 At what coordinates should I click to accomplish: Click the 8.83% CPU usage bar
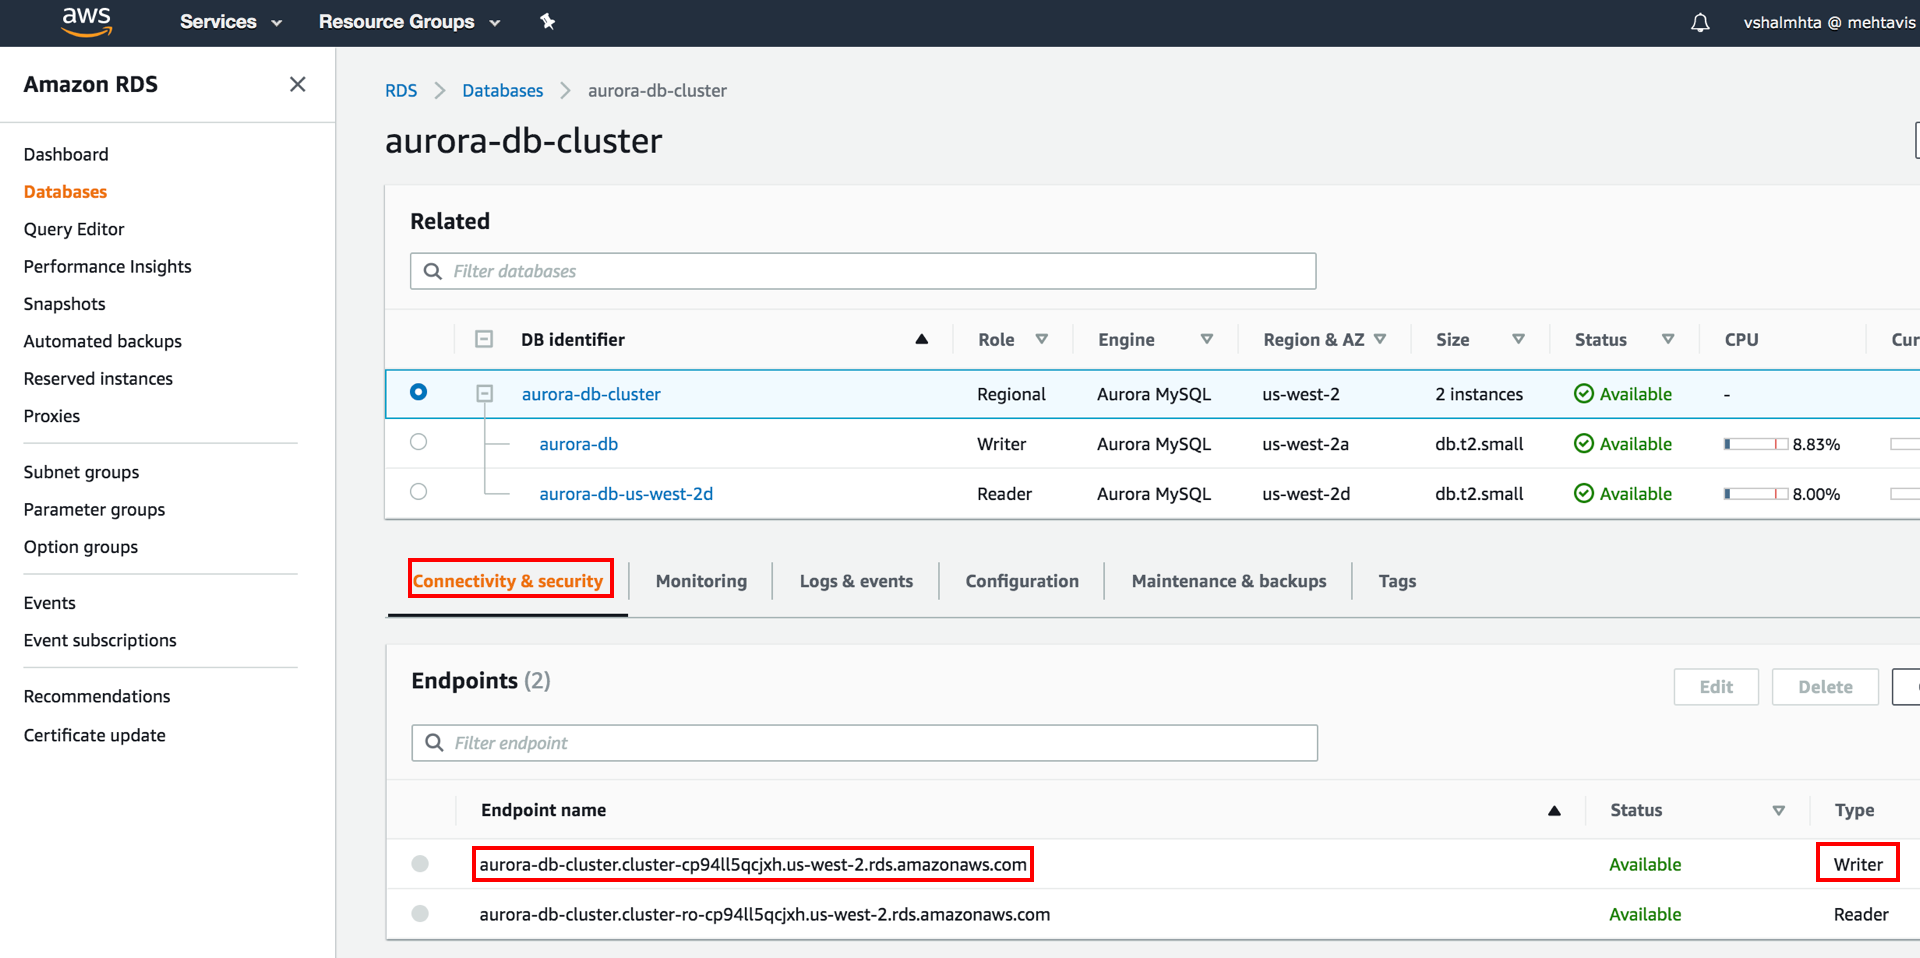point(1756,444)
